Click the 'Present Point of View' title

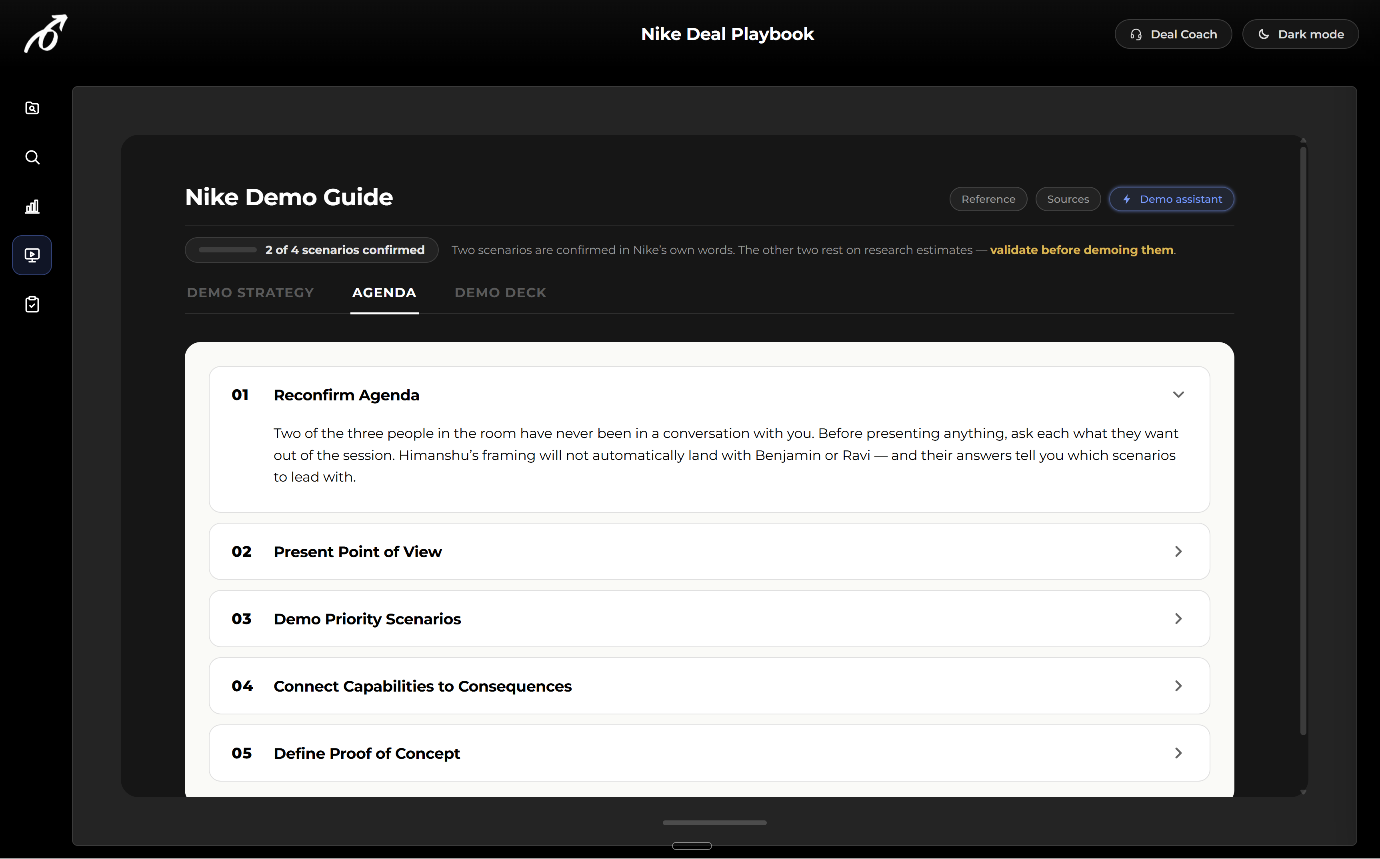click(357, 552)
